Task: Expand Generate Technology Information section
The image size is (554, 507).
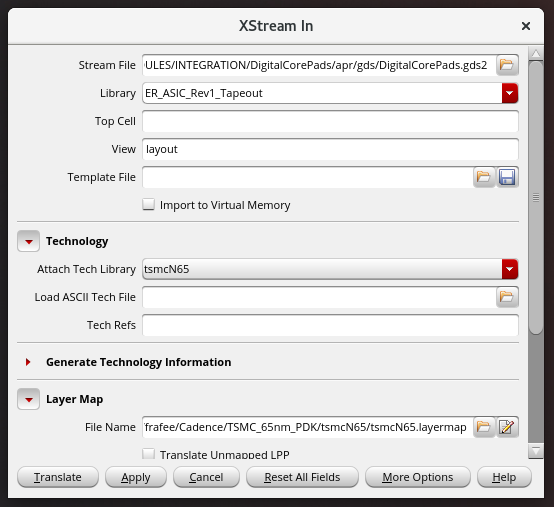Action: click(28, 362)
